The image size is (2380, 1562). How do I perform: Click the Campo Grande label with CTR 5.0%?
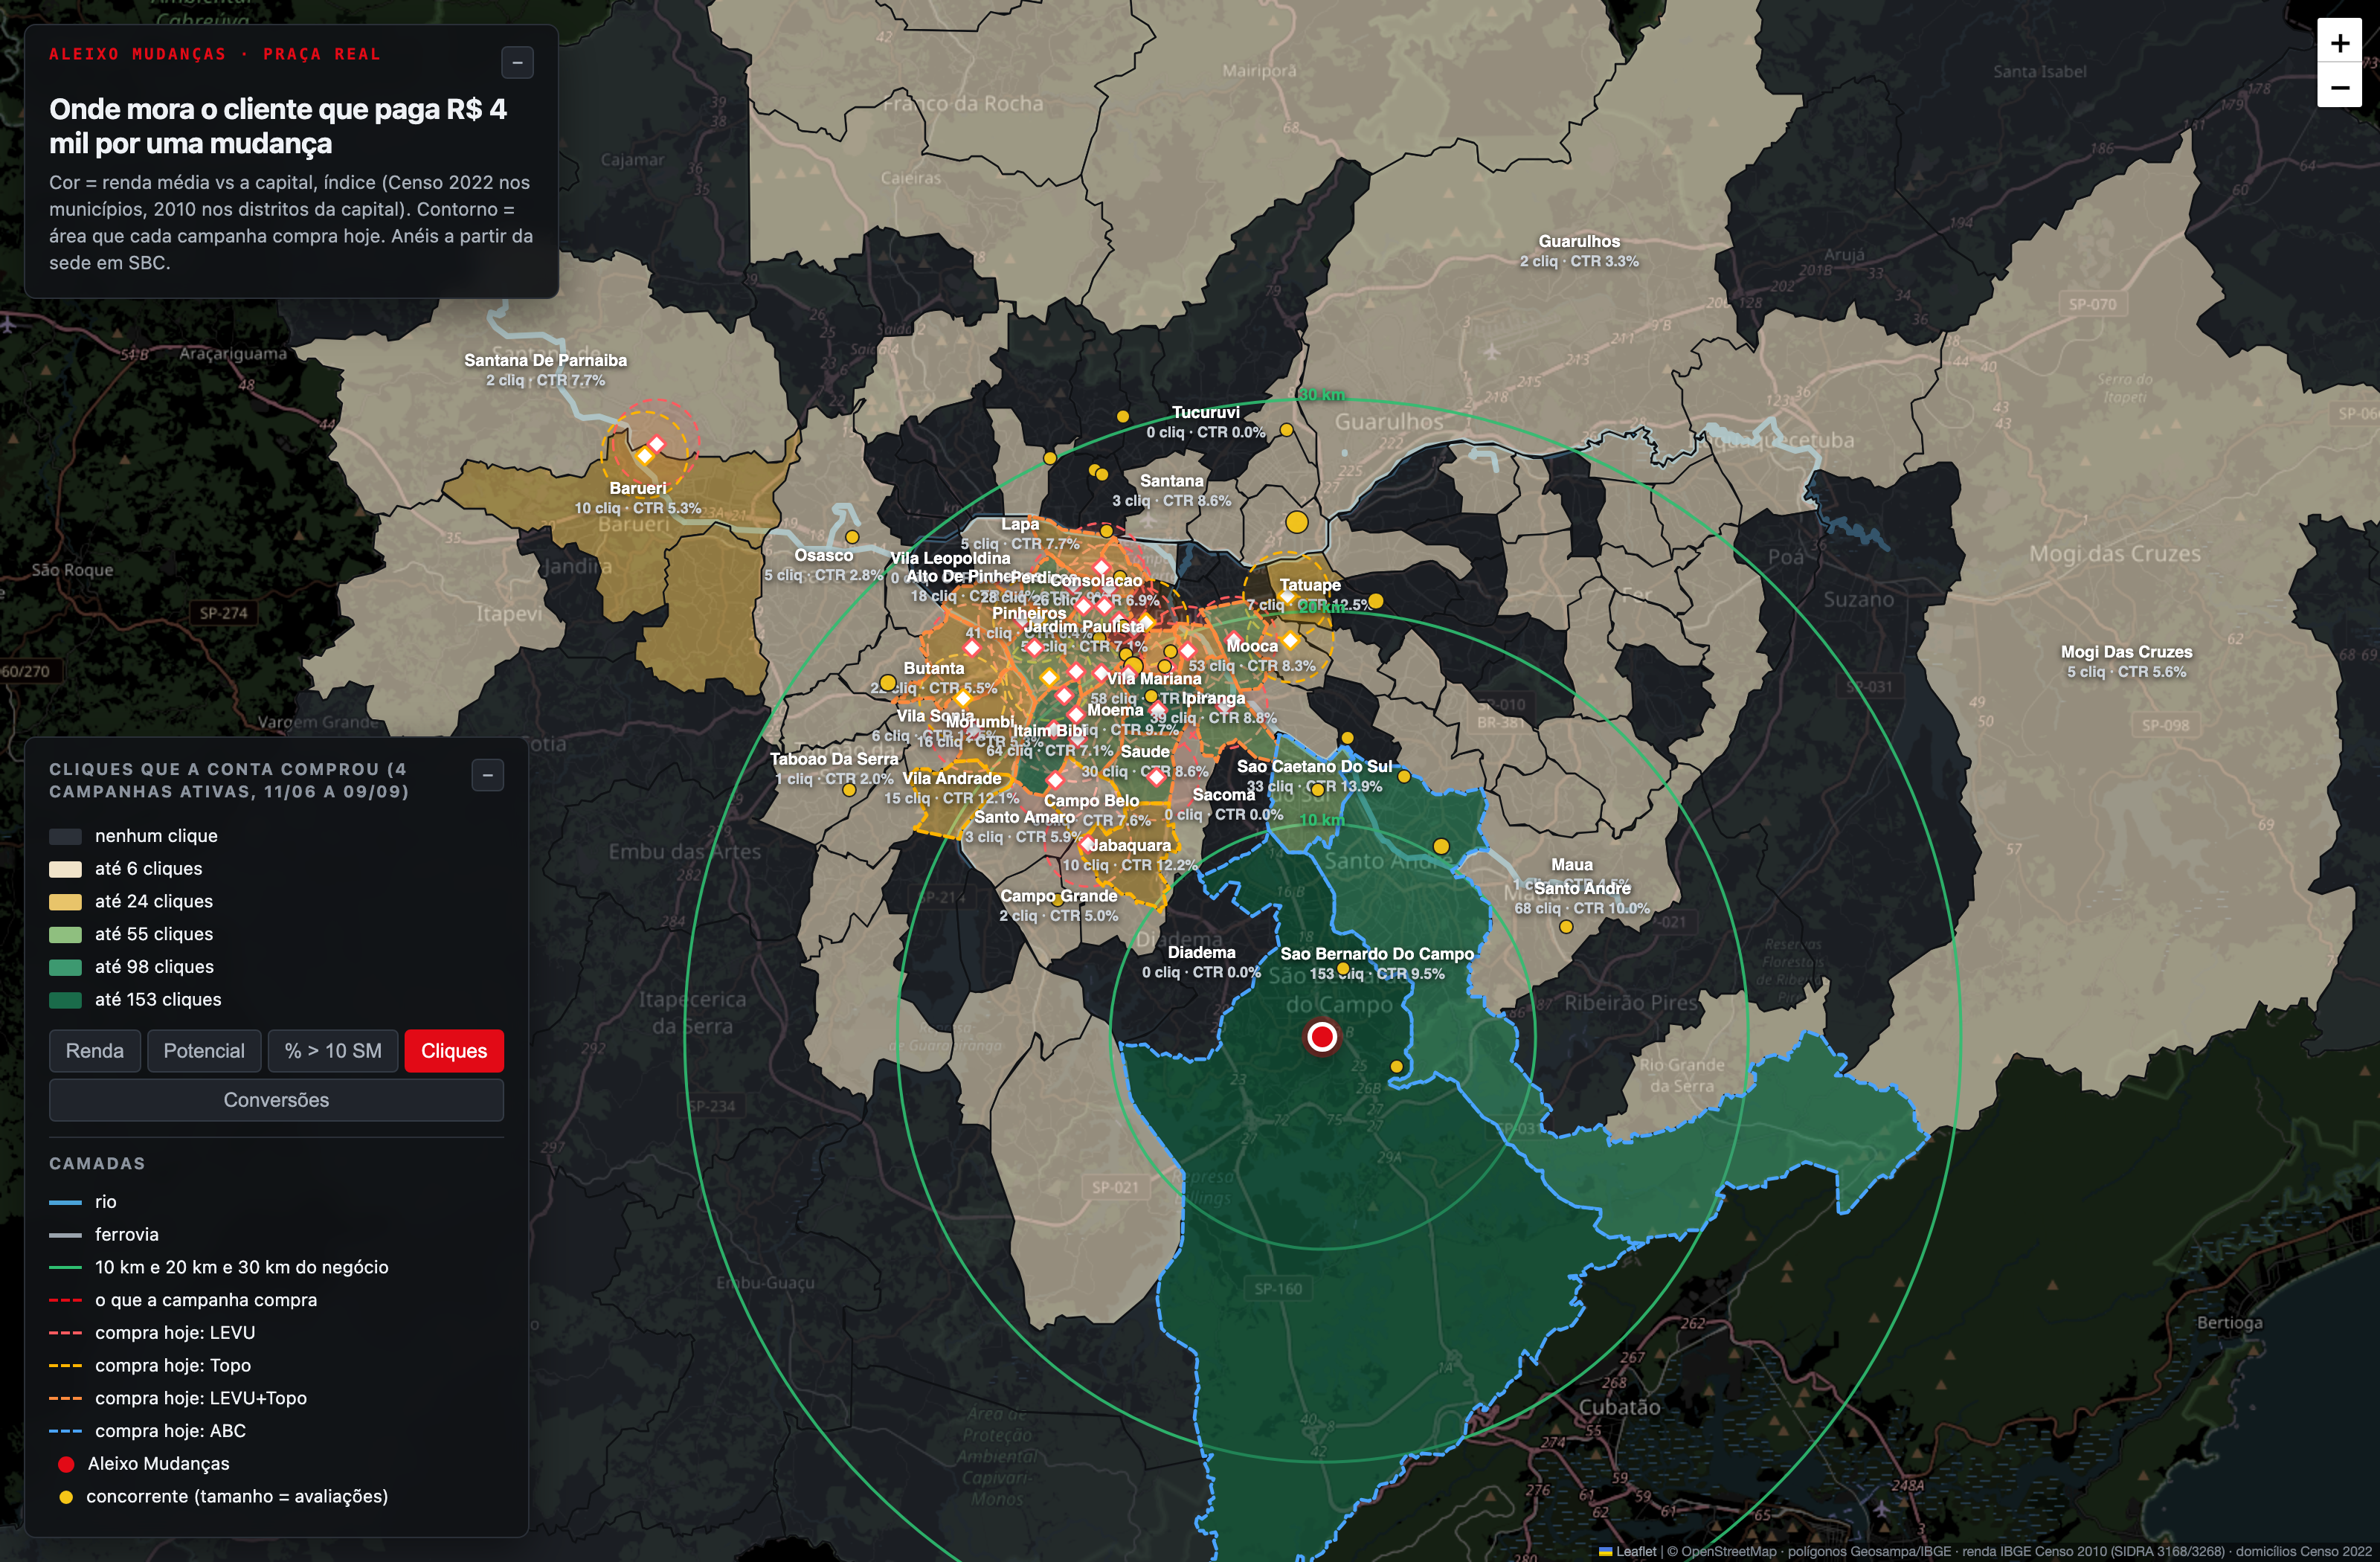pyautogui.click(x=1058, y=906)
